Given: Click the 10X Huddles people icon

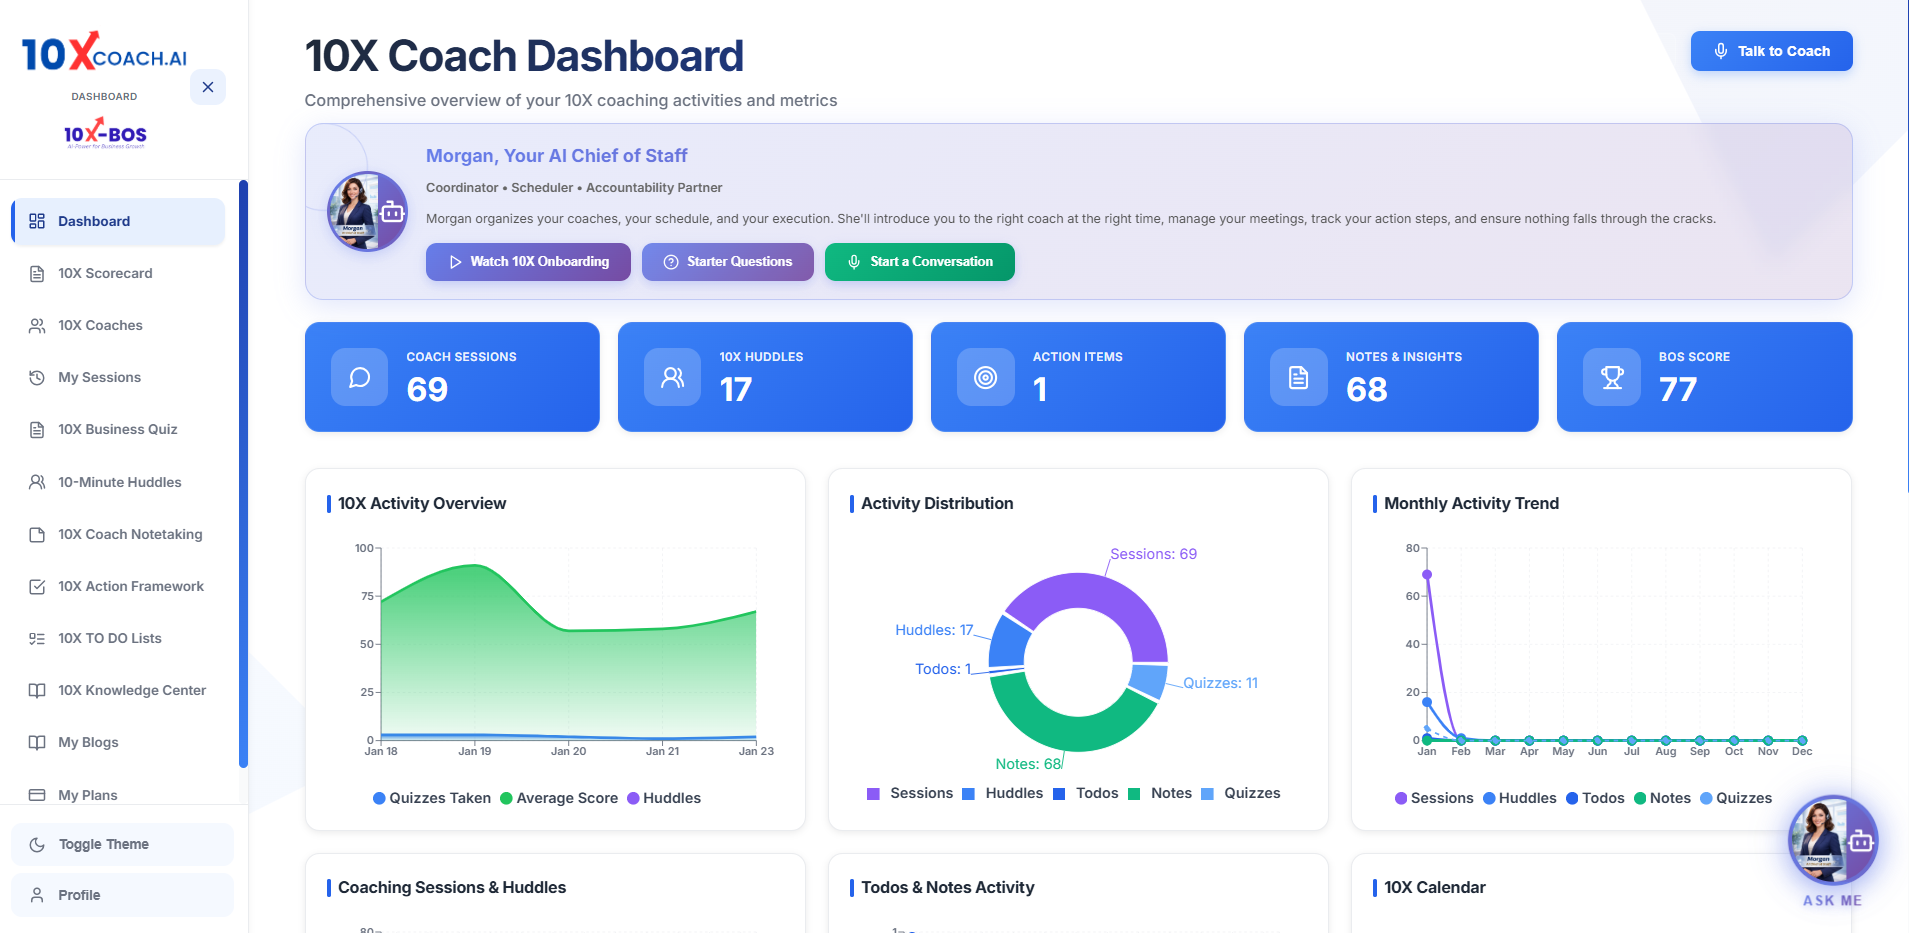Looking at the screenshot, I should (x=672, y=377).
